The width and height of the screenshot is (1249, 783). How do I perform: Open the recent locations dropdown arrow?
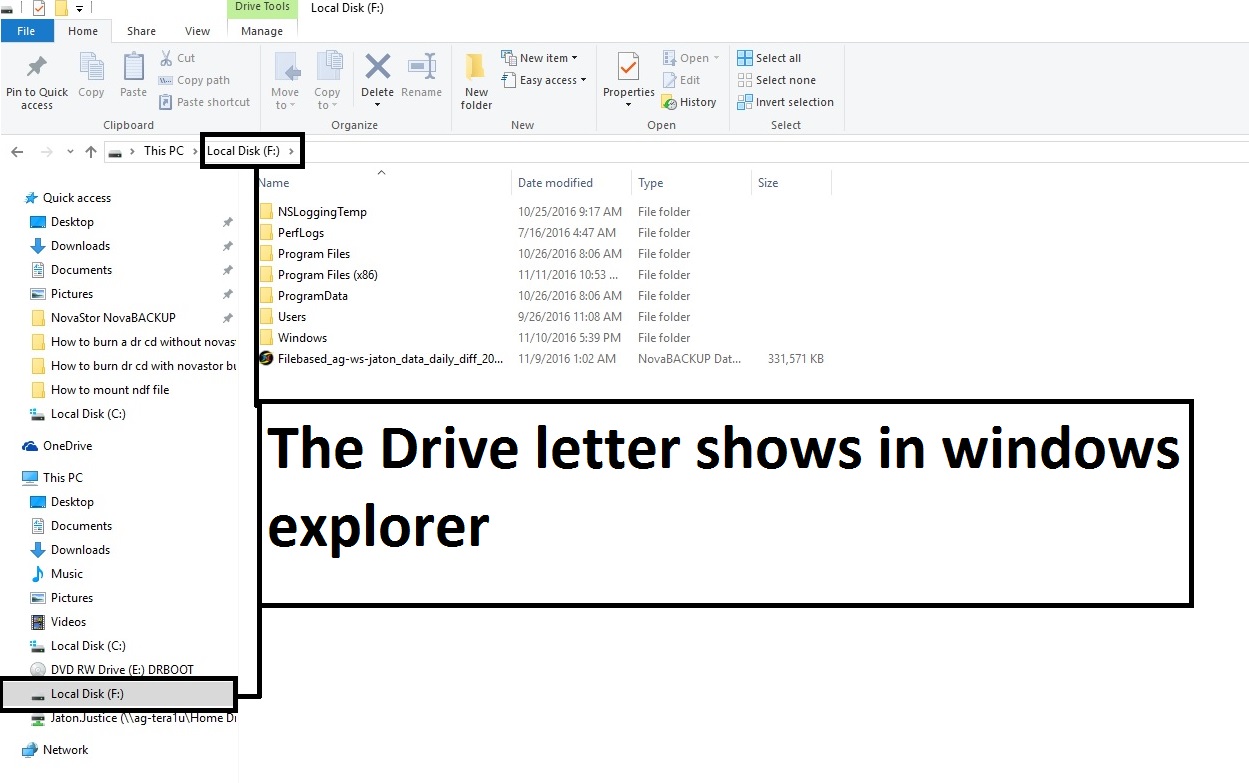pos(70,152)
